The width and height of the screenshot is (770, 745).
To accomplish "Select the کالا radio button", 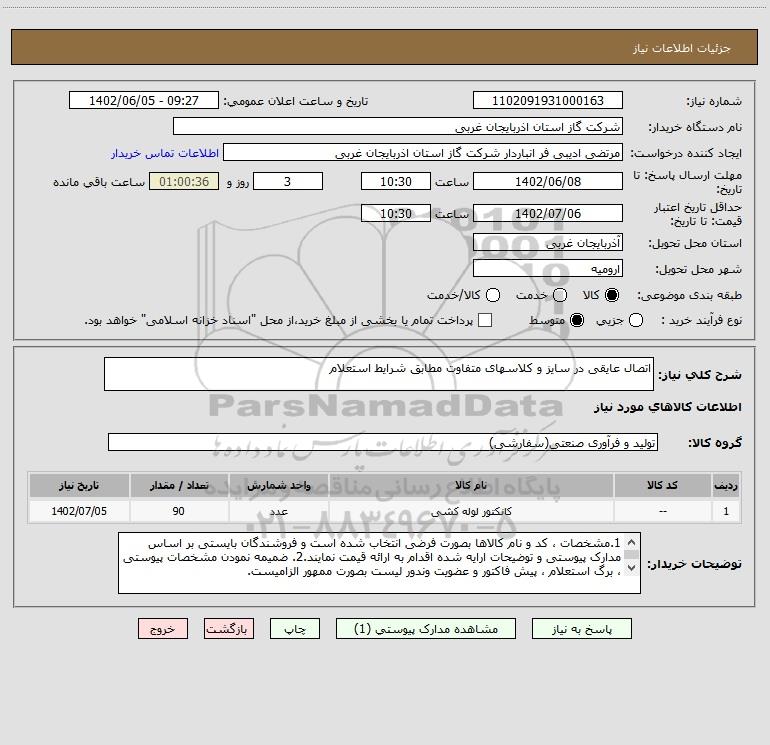I will coord(612,295).
